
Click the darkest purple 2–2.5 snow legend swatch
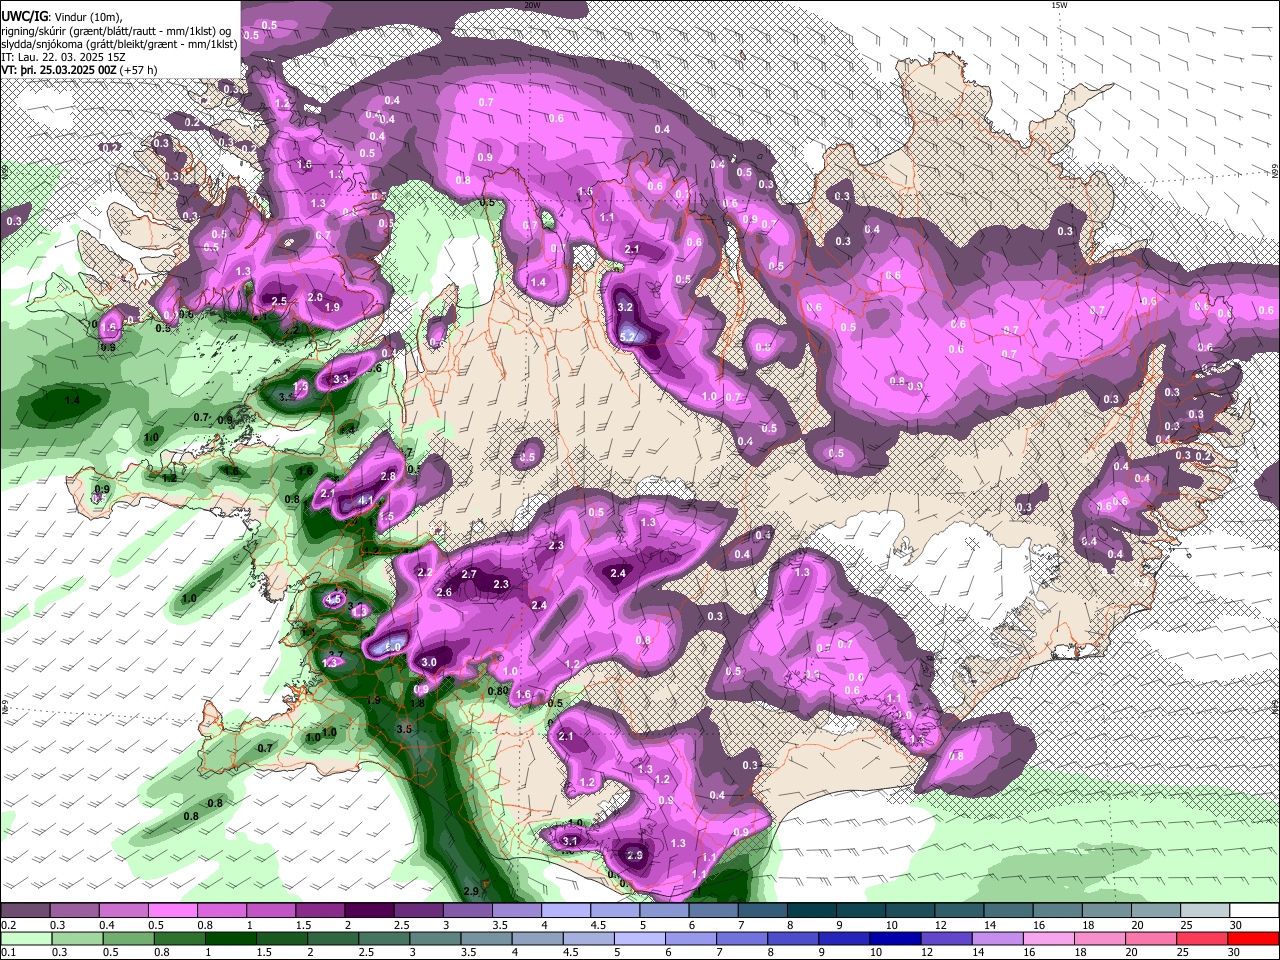pos(368,910)
